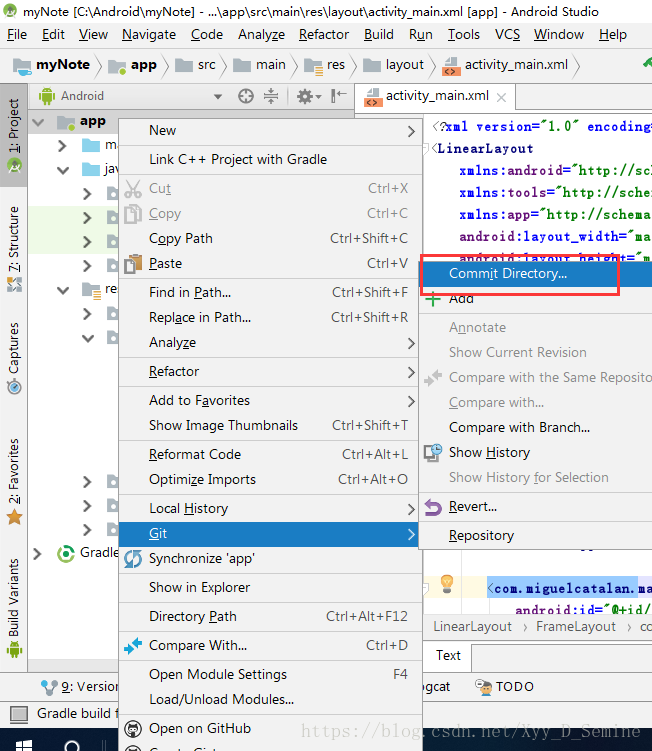The height and width of the screenshot is (751, 652).
Task: Click the tool window toggle square in status bar
Action: [19, 714]
